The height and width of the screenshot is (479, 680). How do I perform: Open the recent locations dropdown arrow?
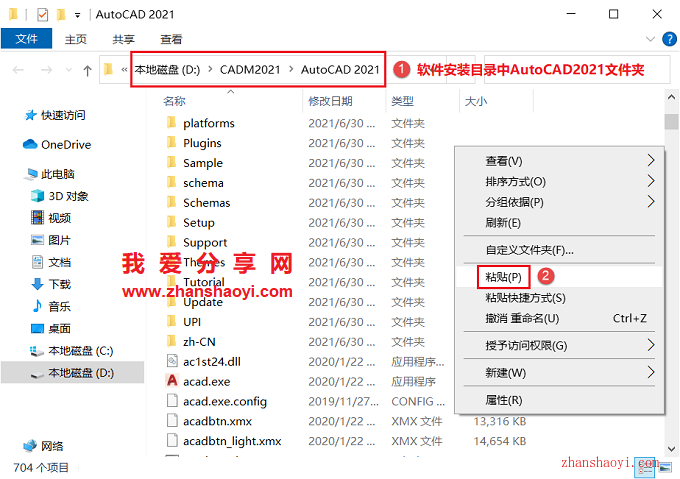(68, 70)
